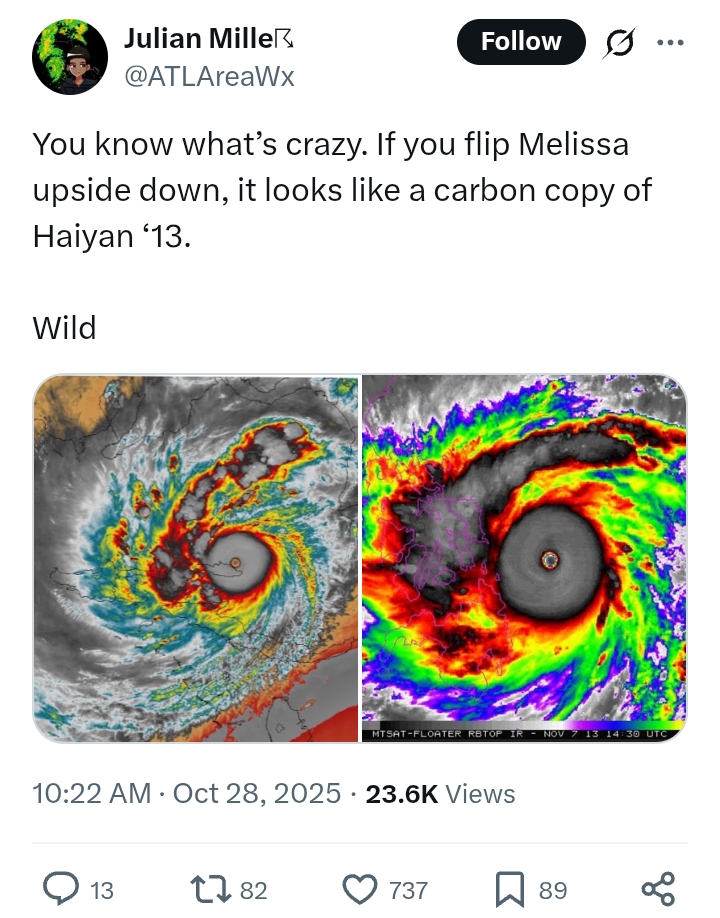Enlarge the right Haiyan MTSAT image
This screenshot has width=720, height=918.
click(x=524, y=558)
